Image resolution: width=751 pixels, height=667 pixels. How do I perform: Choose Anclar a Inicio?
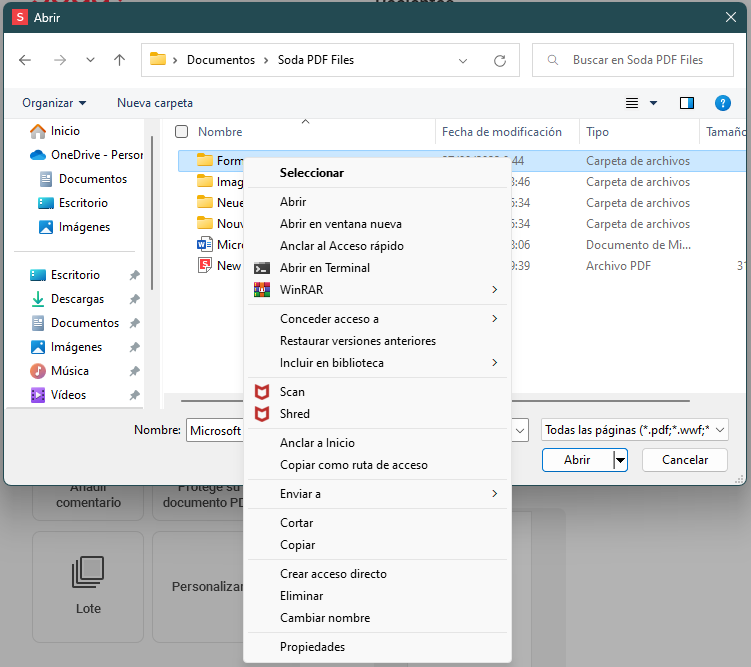[377, 443]
